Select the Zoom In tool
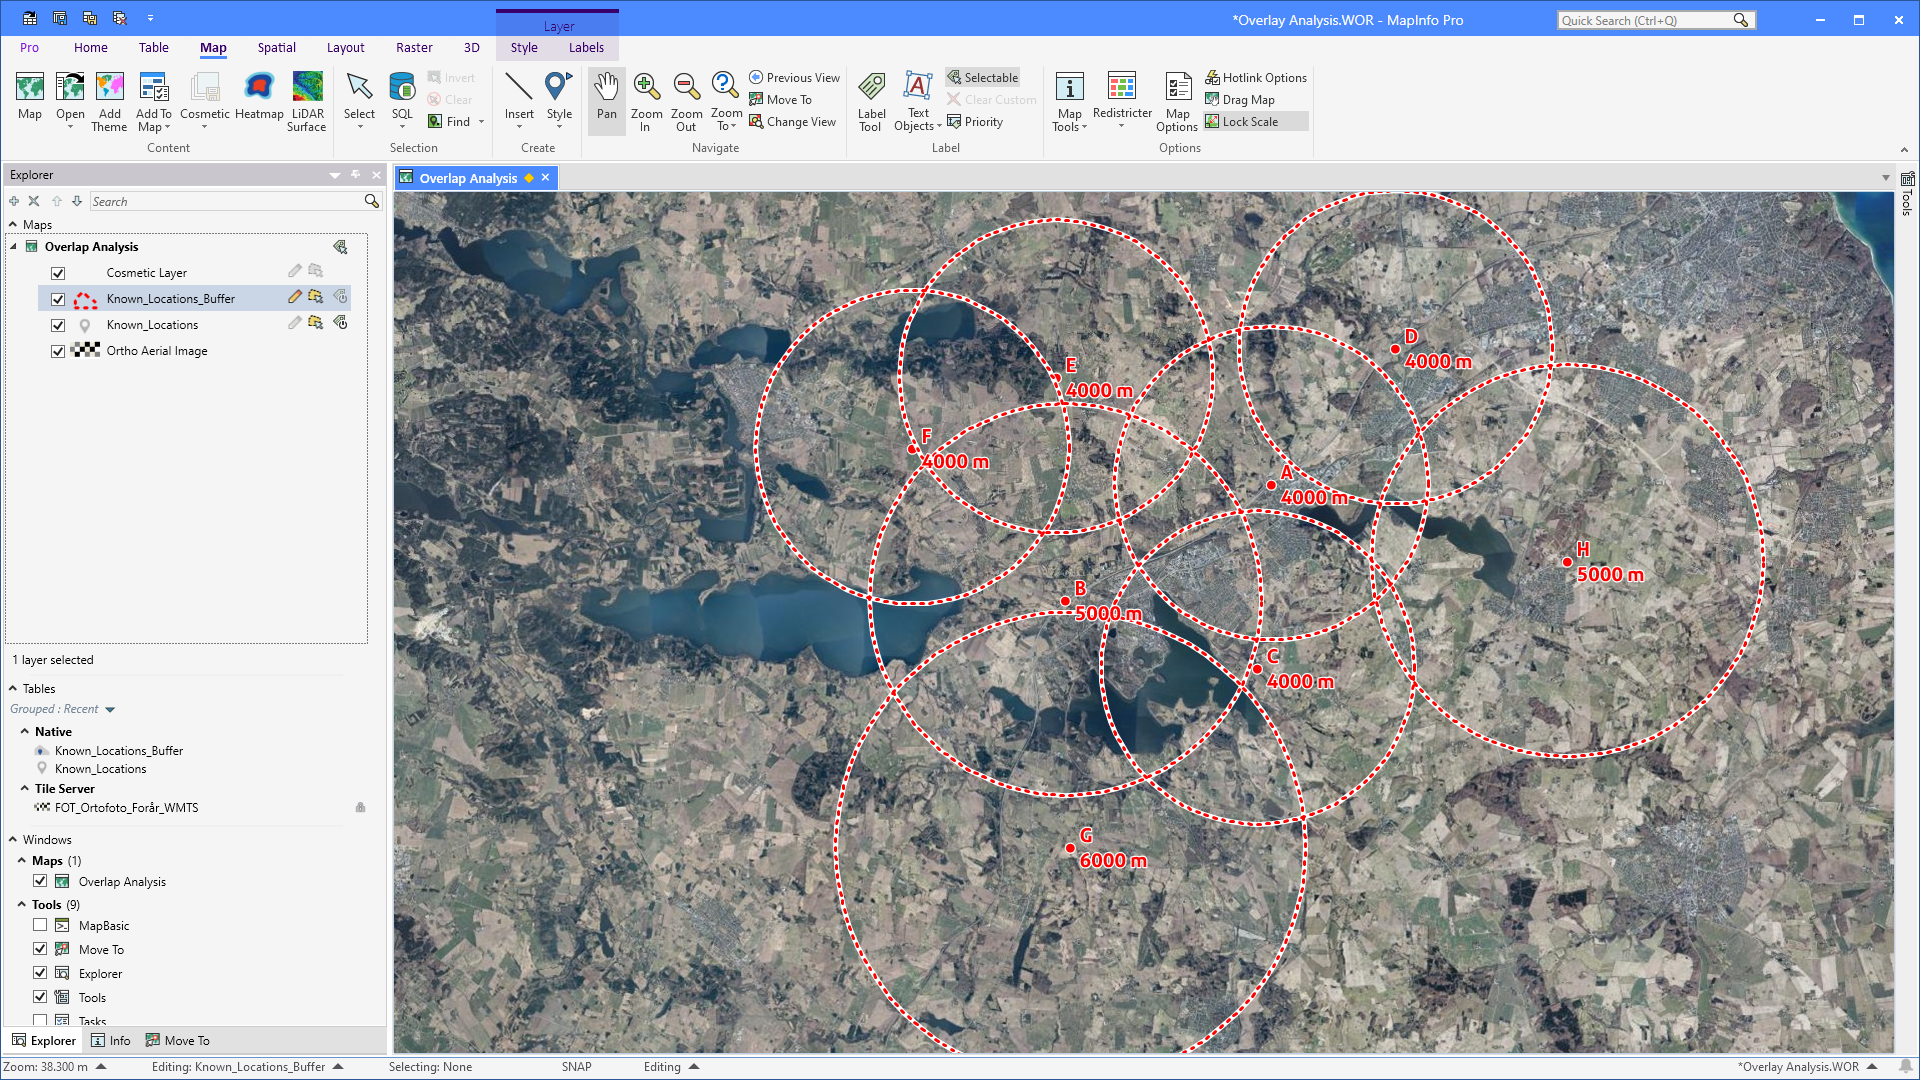1920x1080 pixels. [646, 101]
